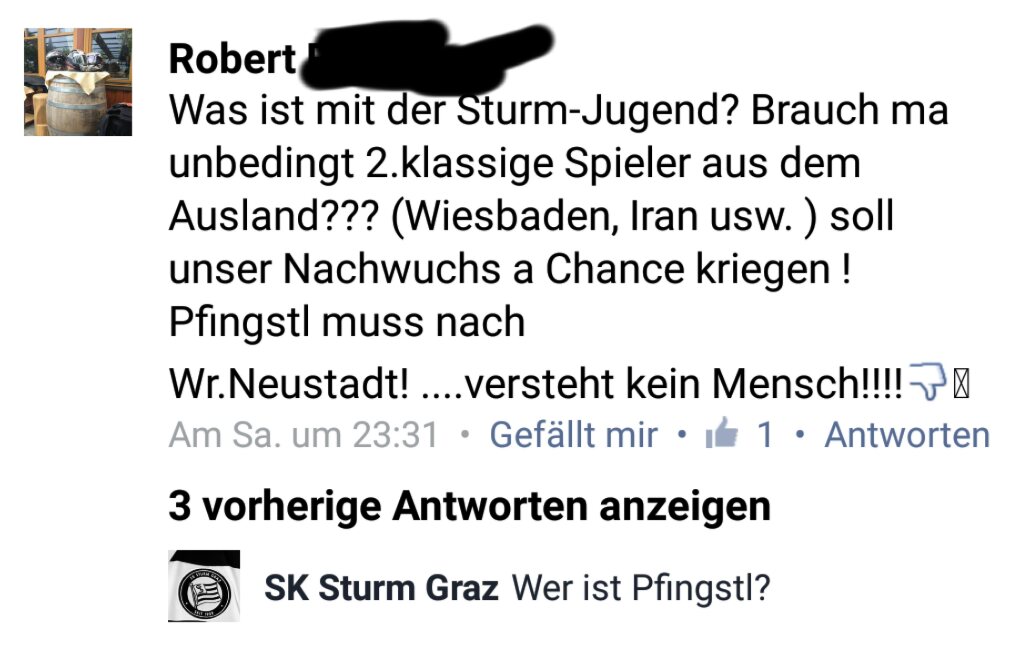Open Robert's barrel profile picture
Screen dimensions: 1010x664
tap(78, 82)
